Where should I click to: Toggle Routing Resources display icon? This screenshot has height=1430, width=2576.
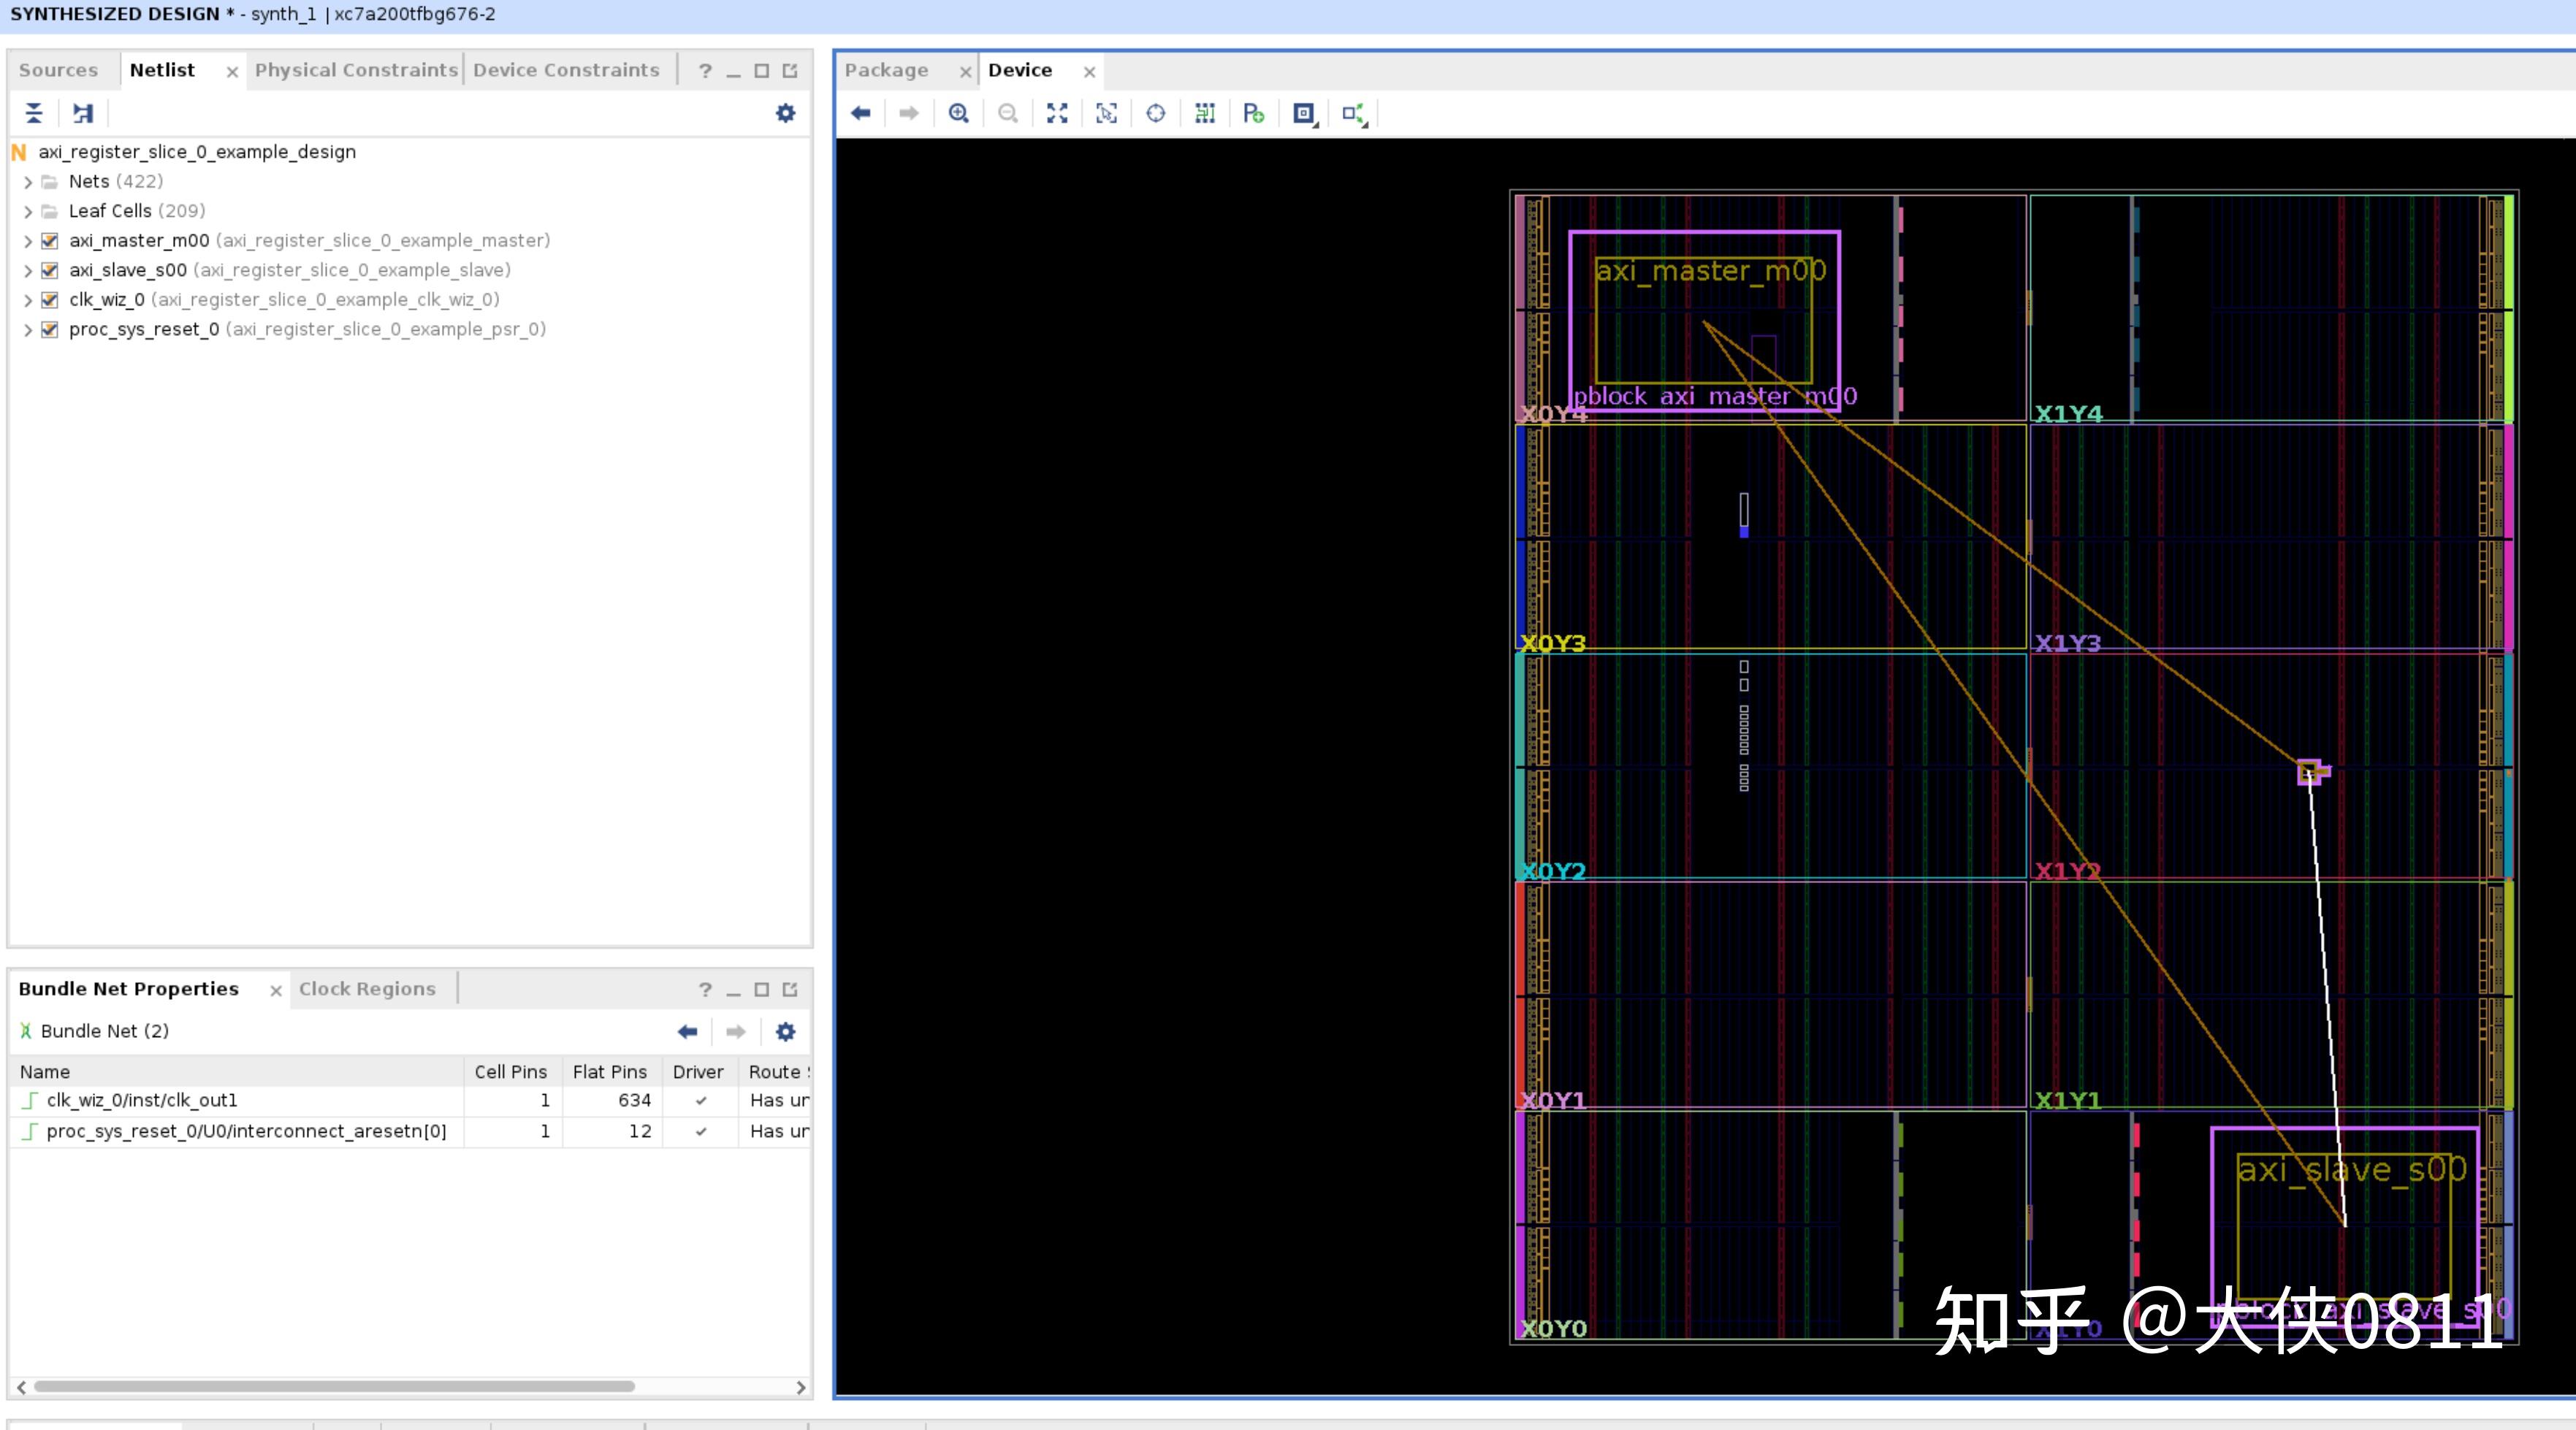coord(1204,113)
